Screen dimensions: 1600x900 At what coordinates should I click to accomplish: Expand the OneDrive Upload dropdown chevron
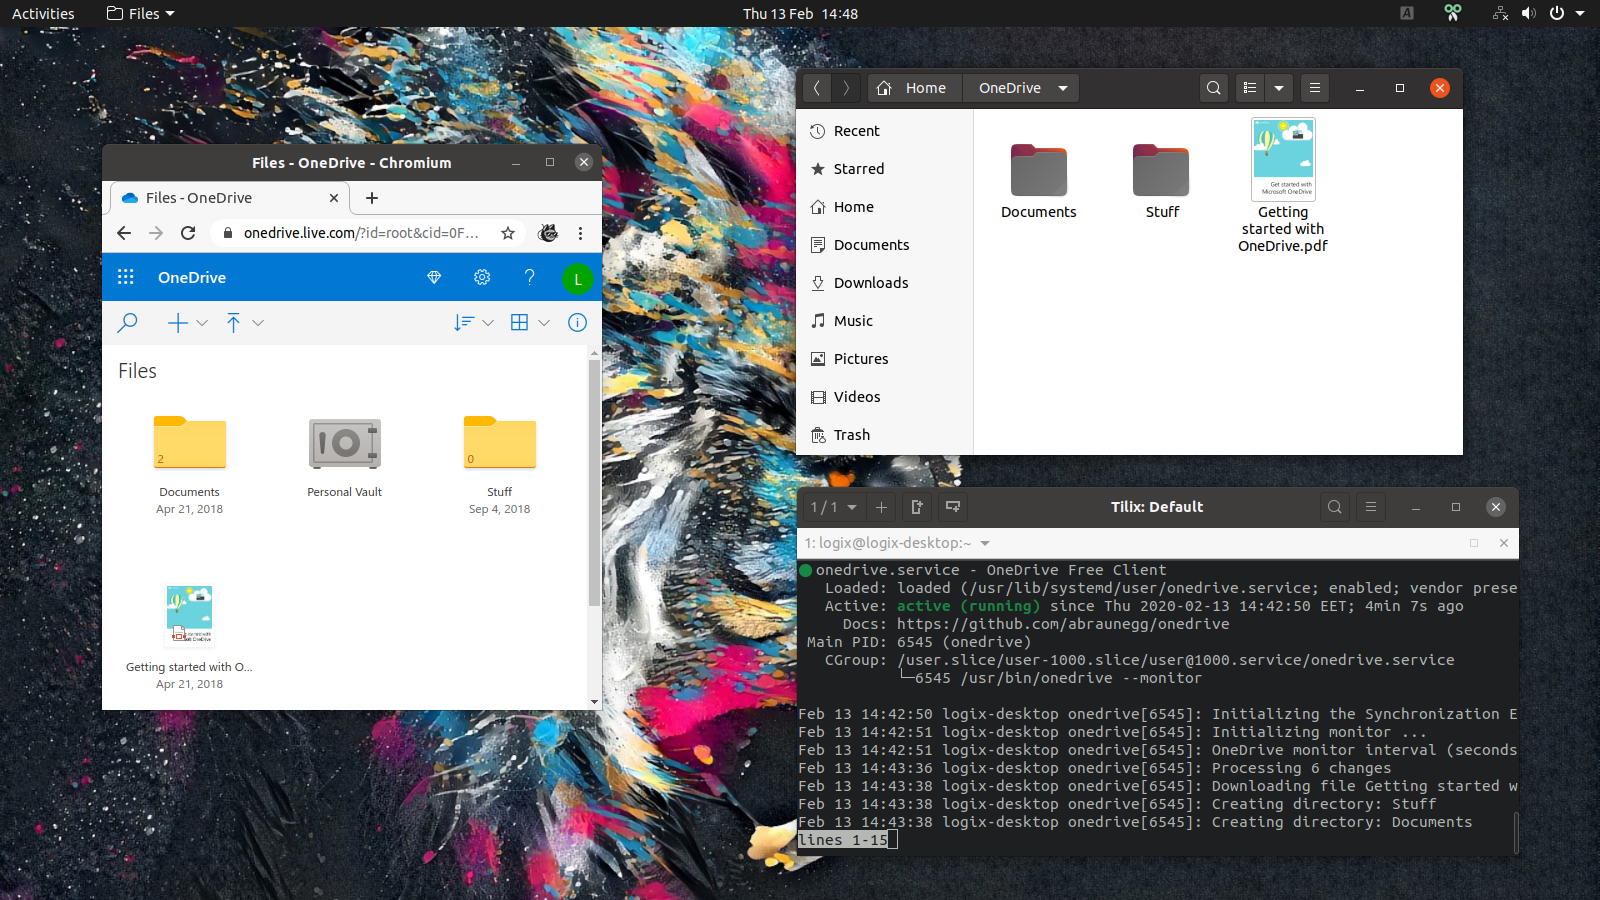(x=258, y=323)
